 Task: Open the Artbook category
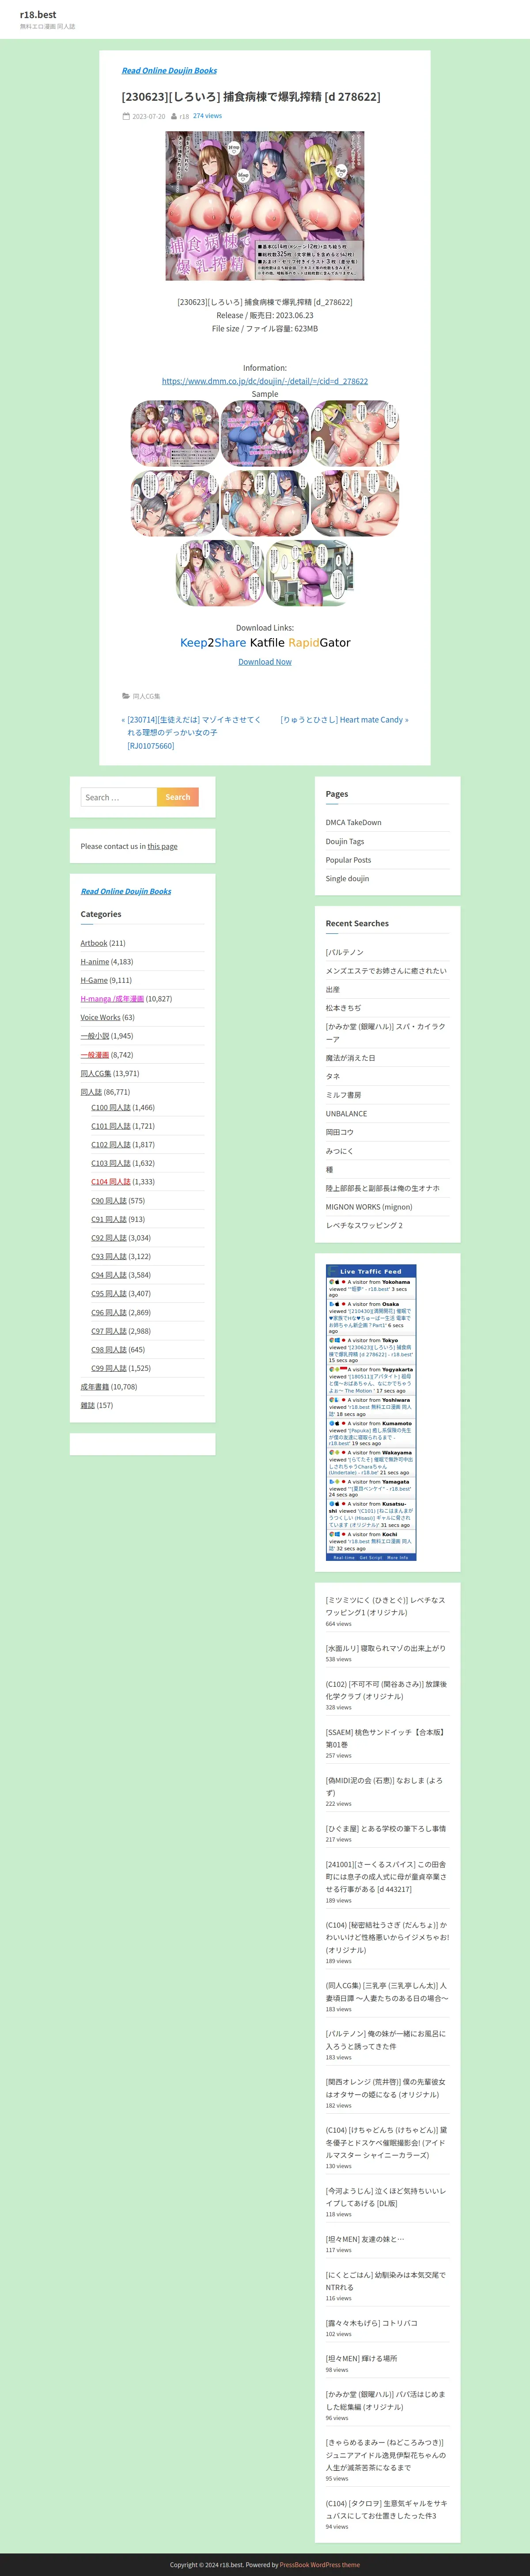[94, 943]
